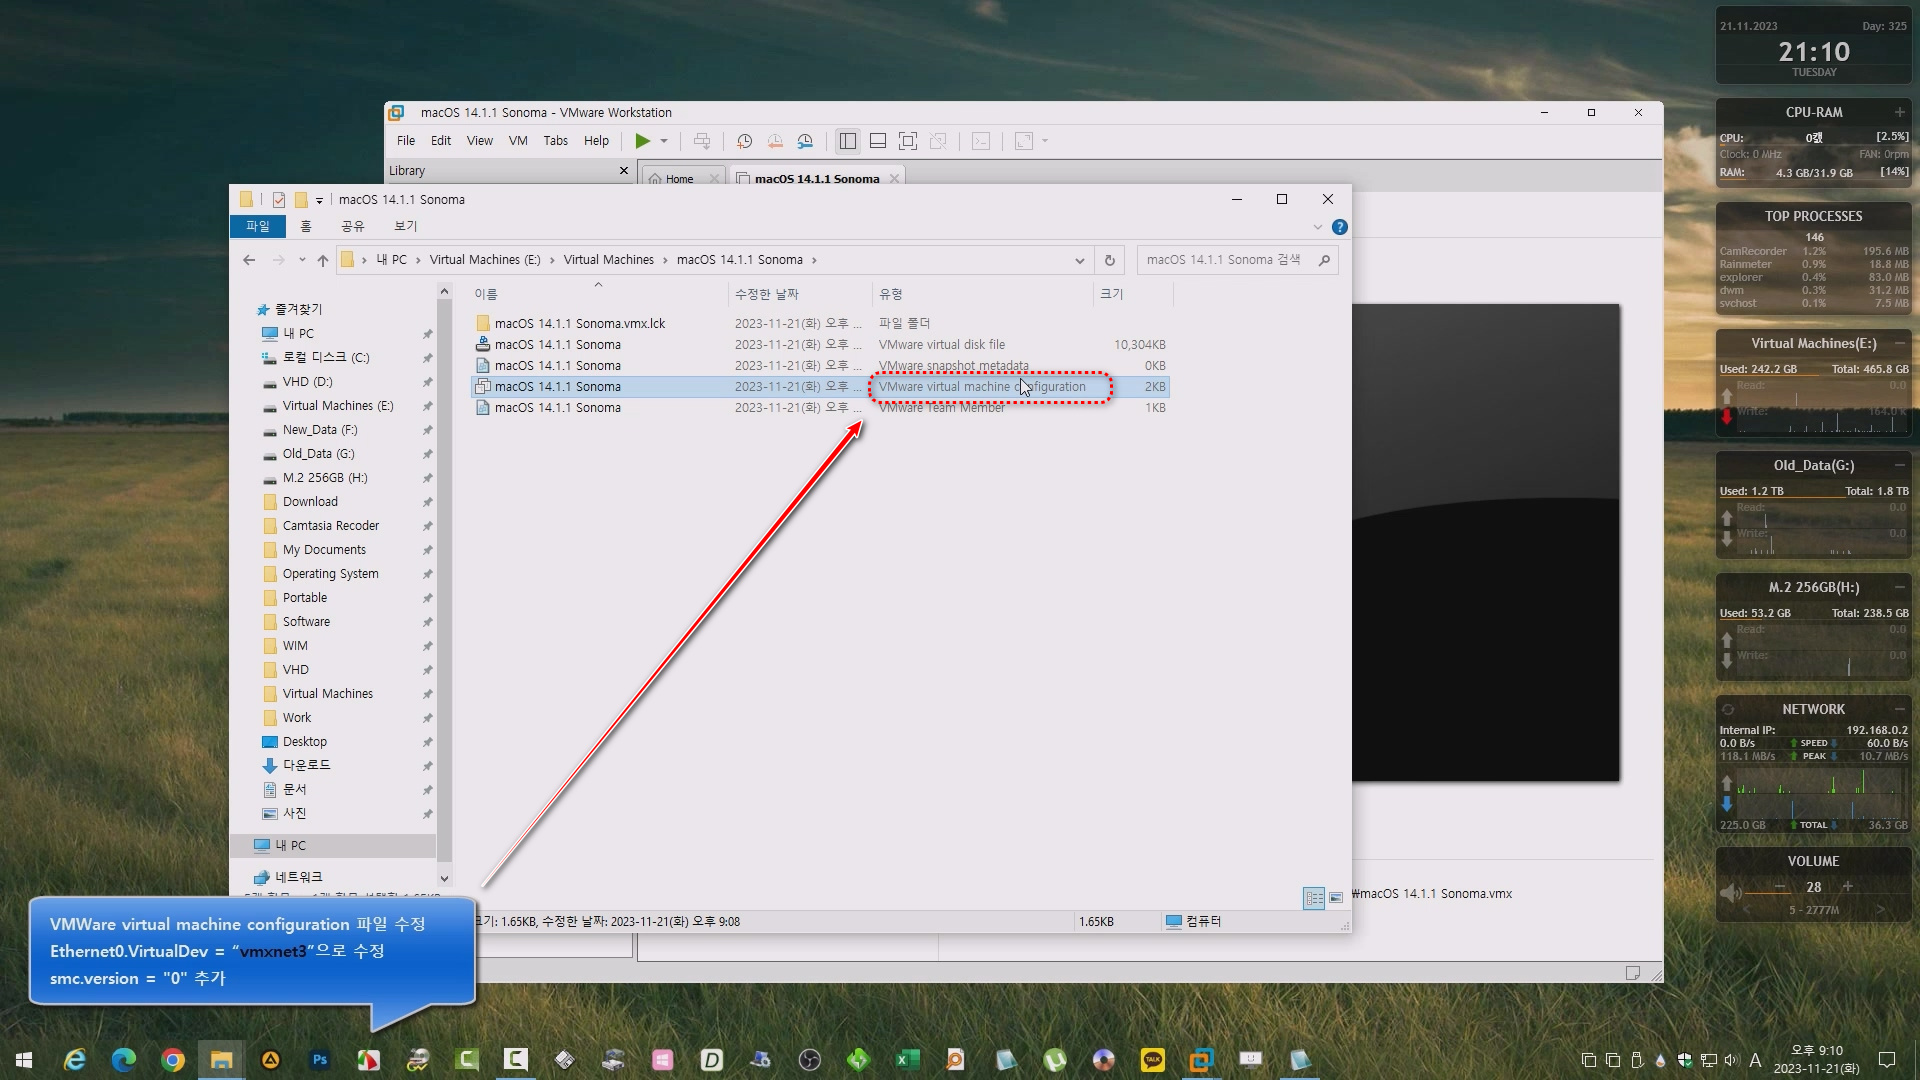Sort files by the 이름 column header
Viewport: 1920px width, 1080px height.
point(598,294)
